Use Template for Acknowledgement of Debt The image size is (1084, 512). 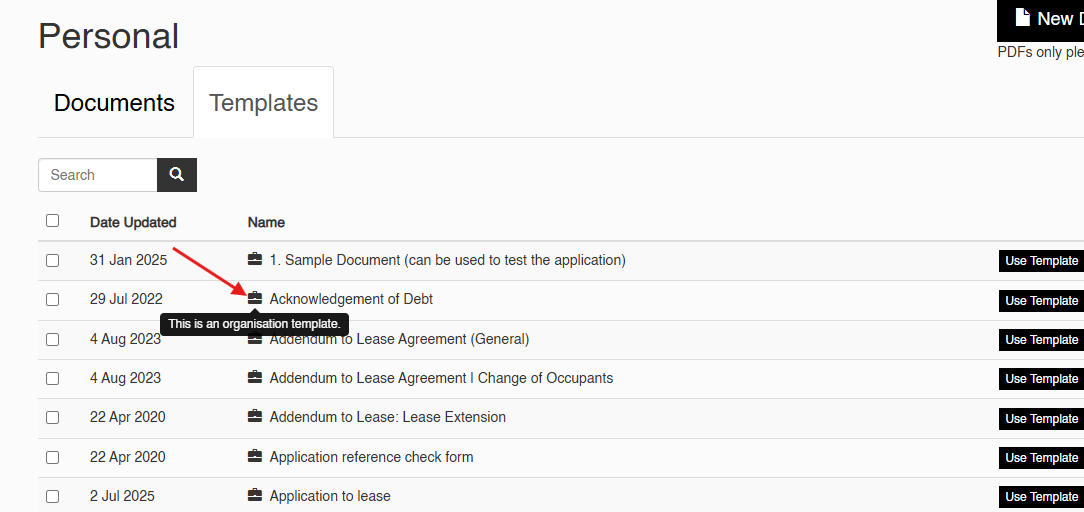click(x=1041, y=301)
